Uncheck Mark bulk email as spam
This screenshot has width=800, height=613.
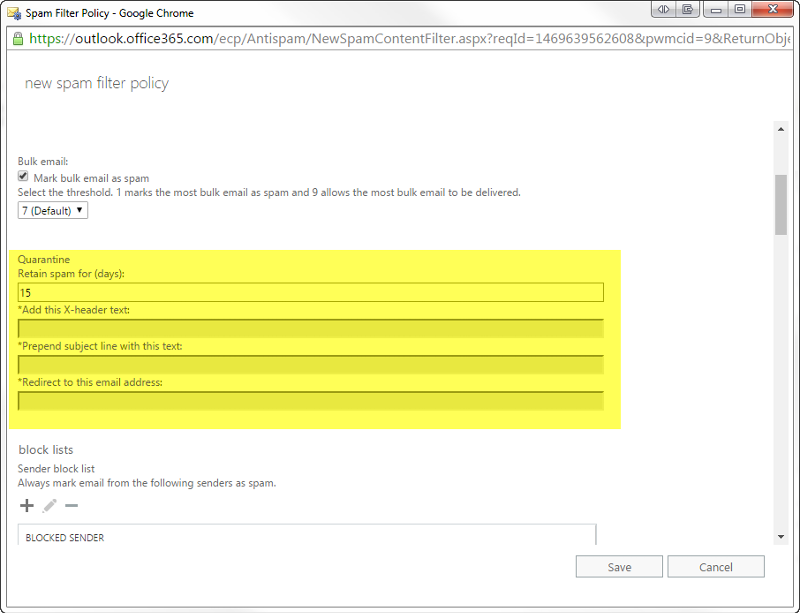pyautogui.click(x=23, y=177)
